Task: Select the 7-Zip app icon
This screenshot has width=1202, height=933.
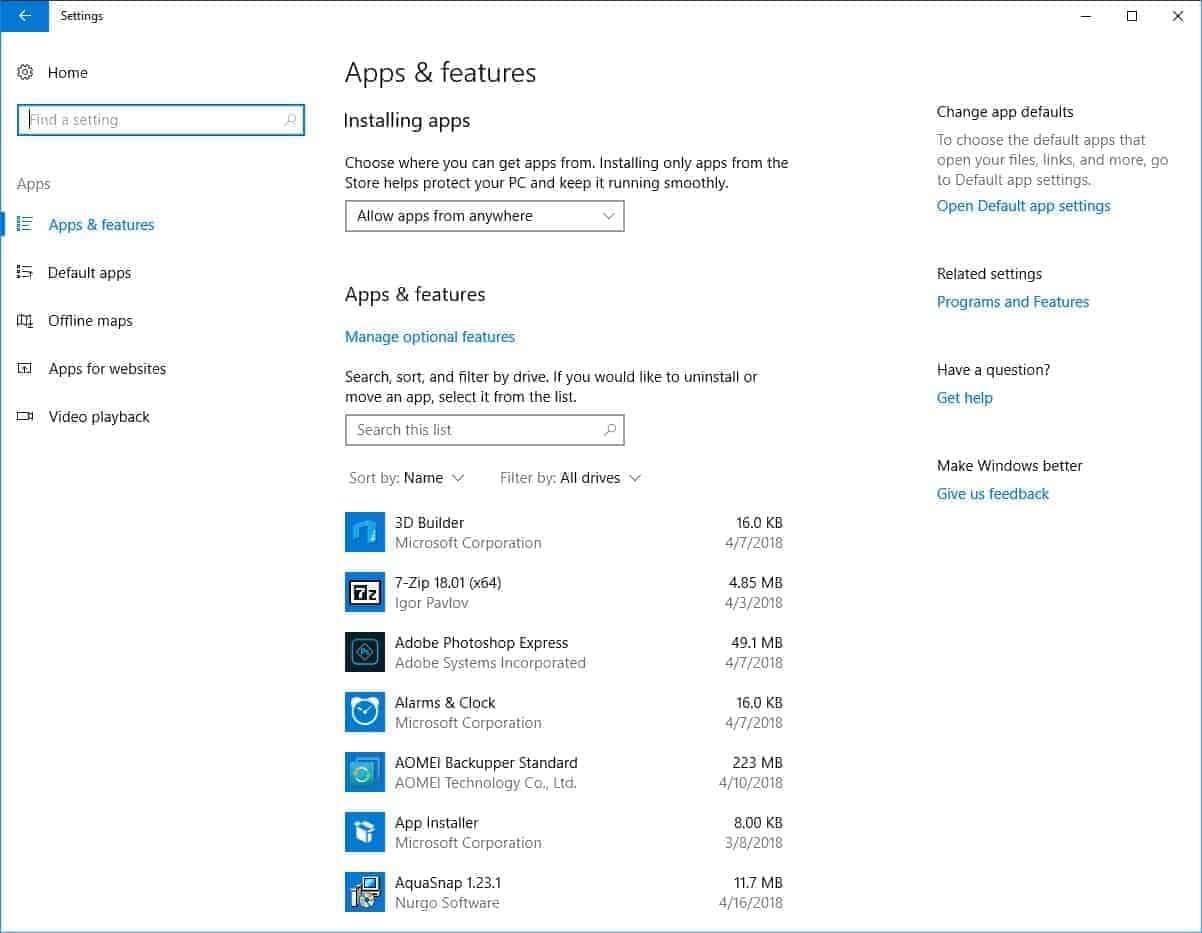Action: coord(365,592)
